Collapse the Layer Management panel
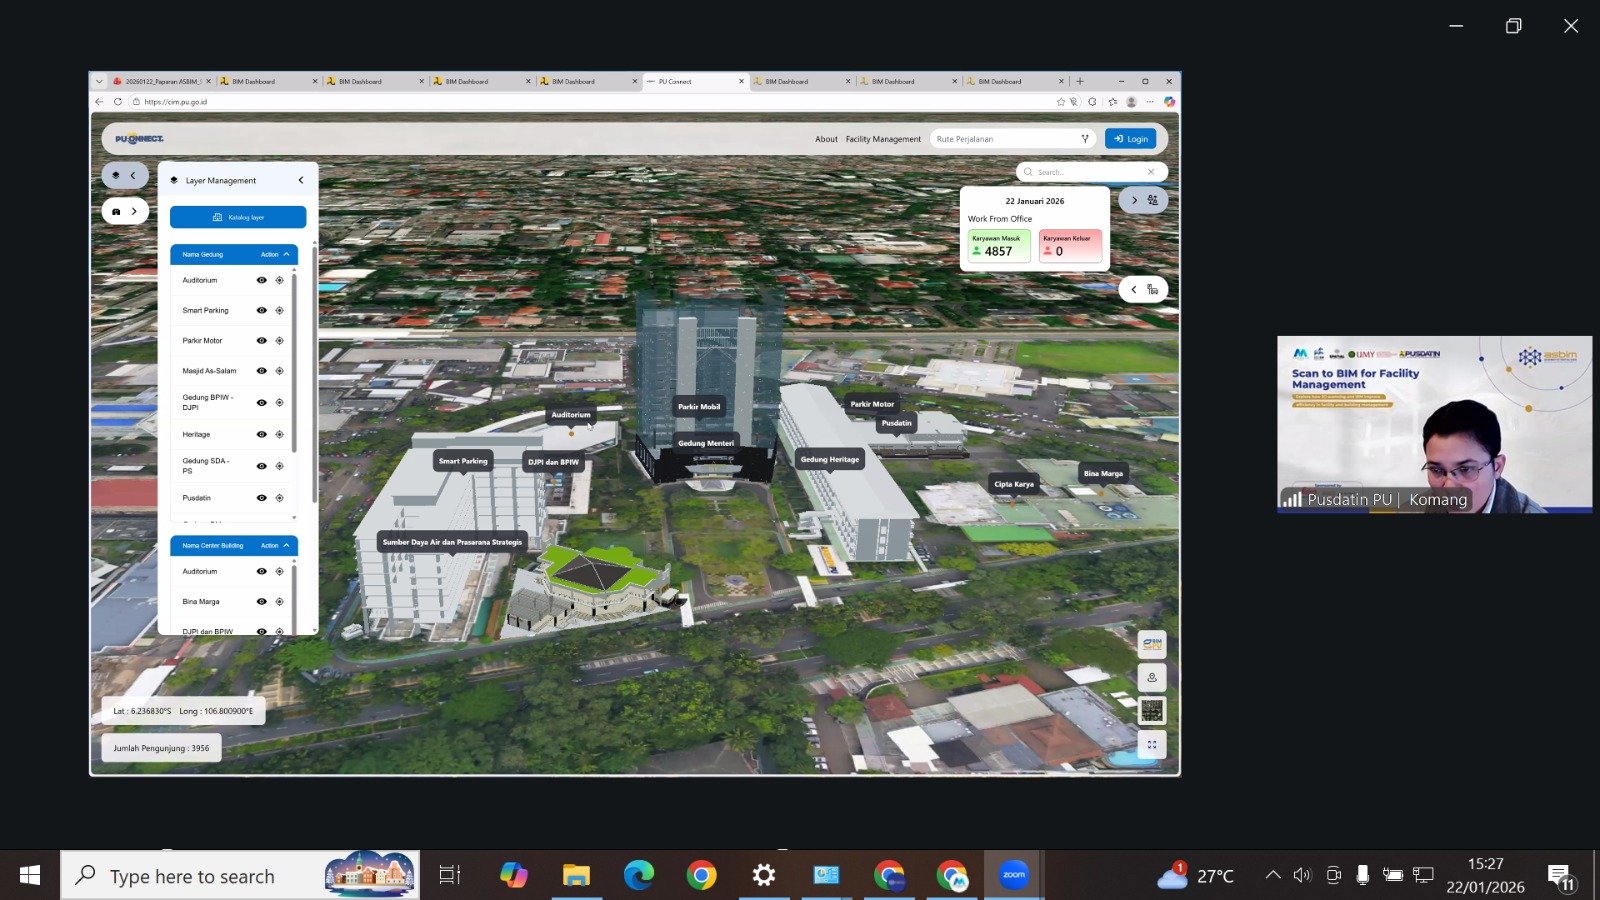Image resolution: width=1600 pixels, height=900 pixels. [x=301, y=181]
